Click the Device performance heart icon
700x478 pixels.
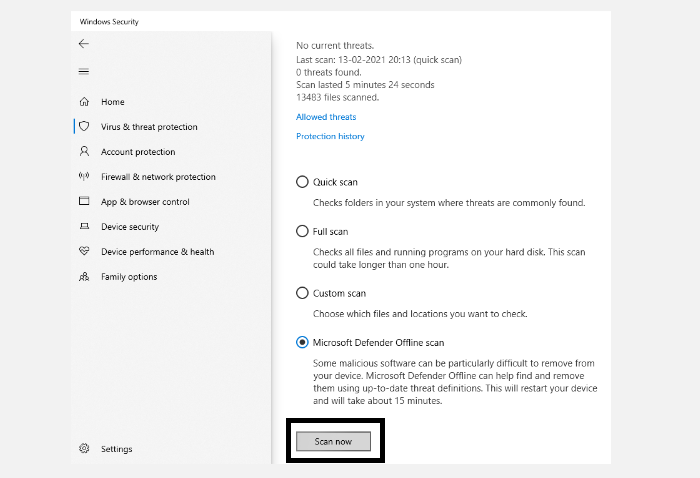click(x=84, y=251)
